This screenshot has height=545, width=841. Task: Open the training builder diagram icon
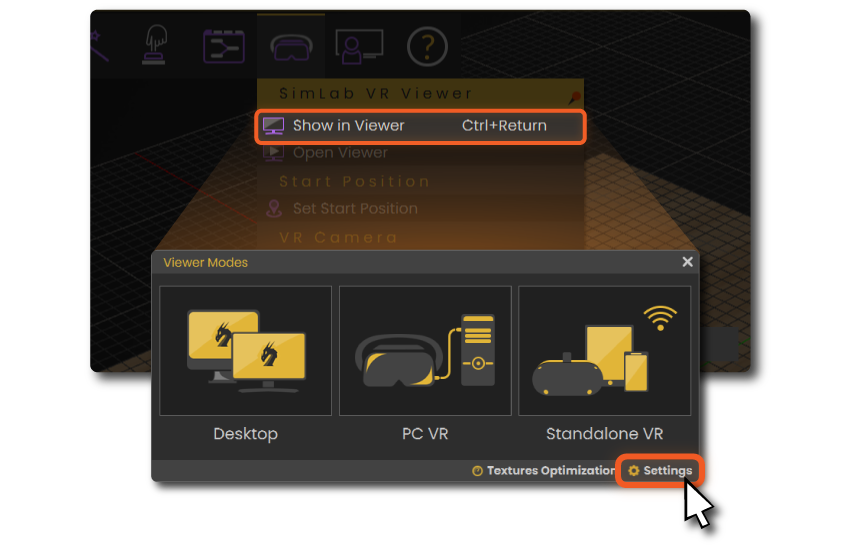(x=224, y=47)
